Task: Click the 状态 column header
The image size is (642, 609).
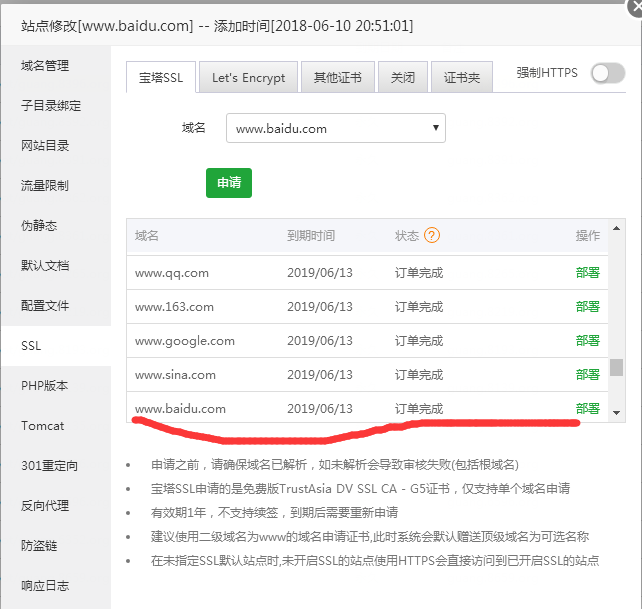Action: click(x=407, y=235)
